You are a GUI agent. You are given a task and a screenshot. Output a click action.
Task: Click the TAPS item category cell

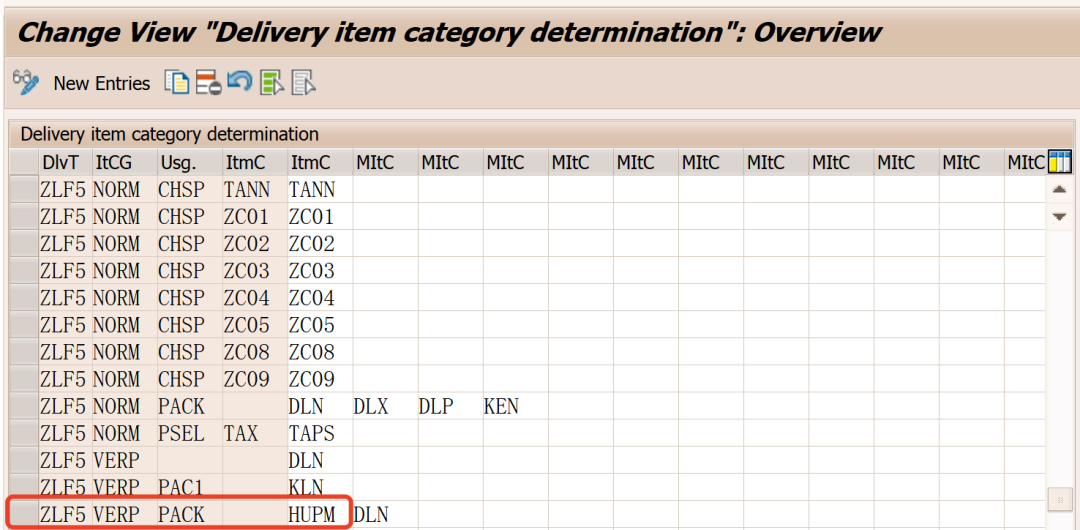click(320, 433)
